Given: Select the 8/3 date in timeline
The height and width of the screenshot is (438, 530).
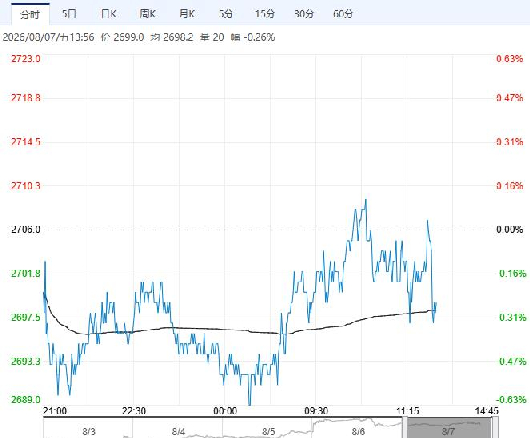Looking at the screenshot, I should [89, 432].
